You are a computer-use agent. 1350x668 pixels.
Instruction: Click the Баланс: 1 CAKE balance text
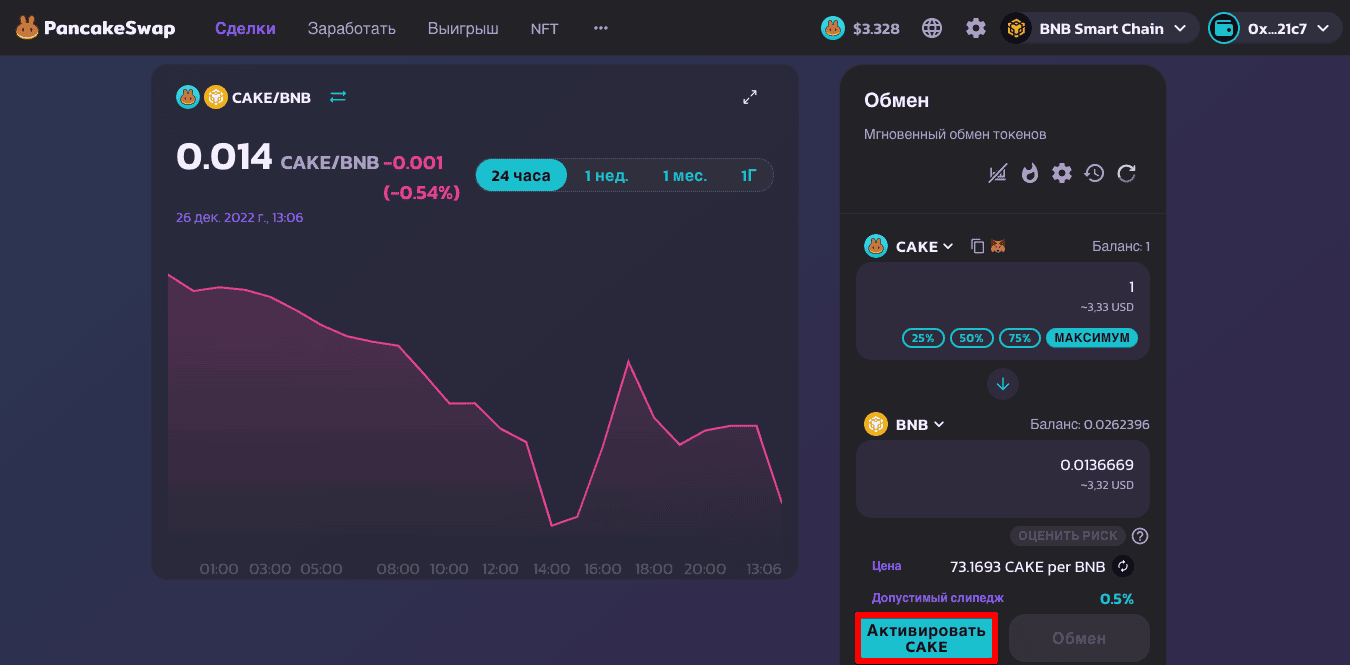click(1121, 246)
